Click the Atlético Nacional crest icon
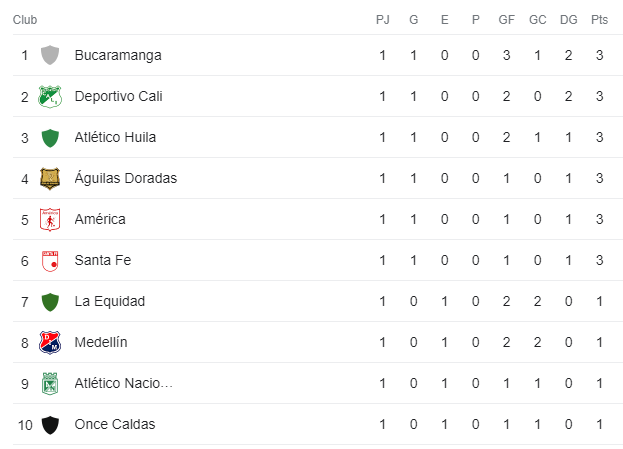 50,383
